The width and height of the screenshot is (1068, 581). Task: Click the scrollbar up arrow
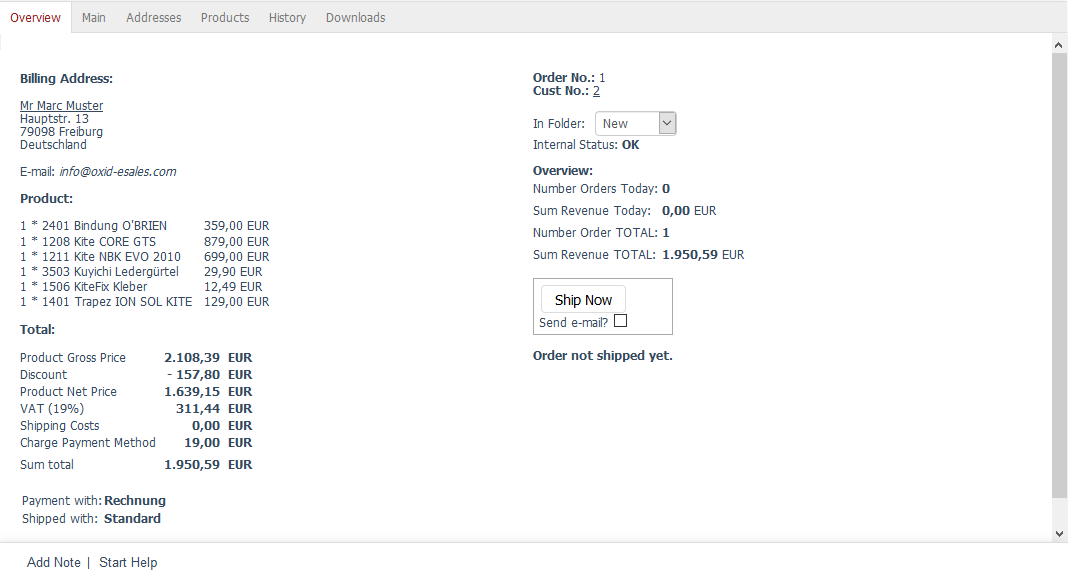(1058, 45)
